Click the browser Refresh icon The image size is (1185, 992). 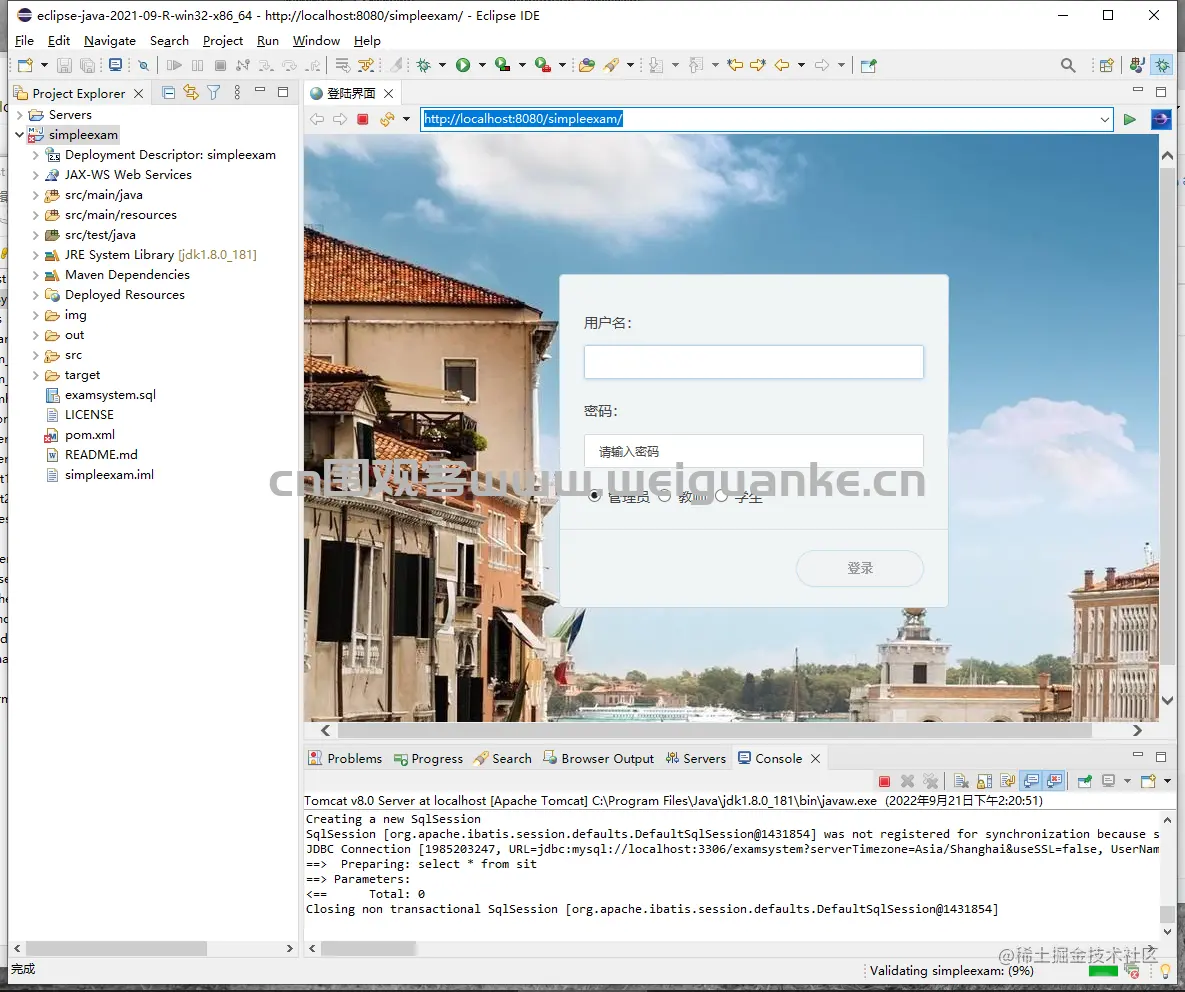(x=387, y=119)
